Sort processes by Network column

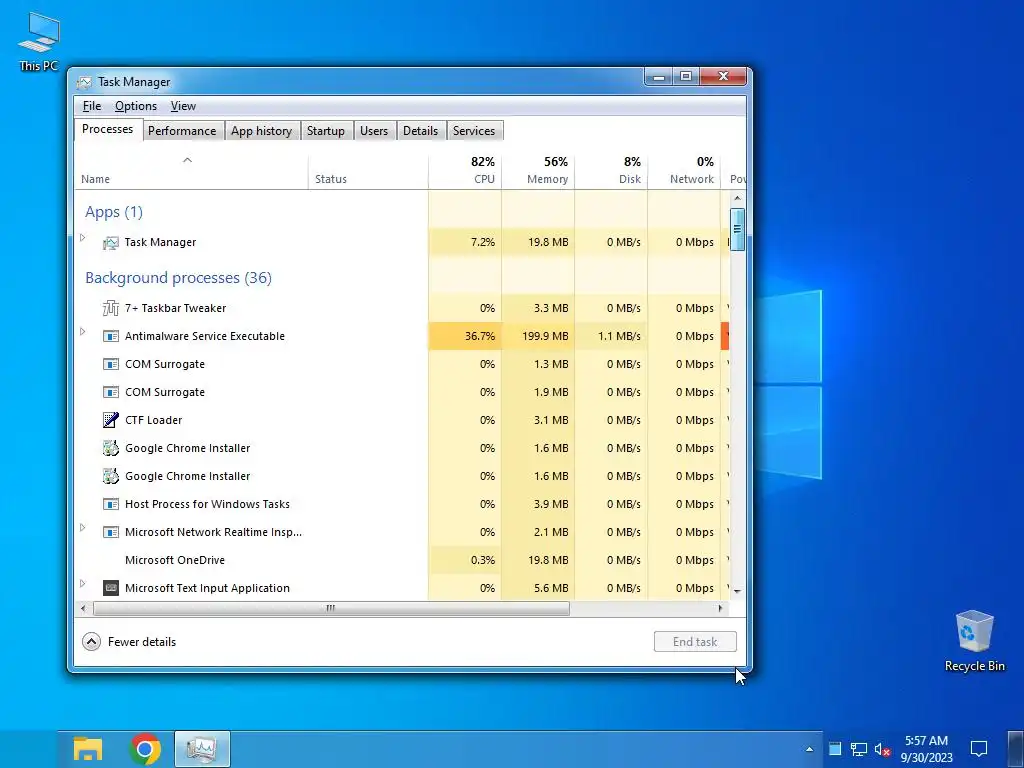(x=684, y=171)
